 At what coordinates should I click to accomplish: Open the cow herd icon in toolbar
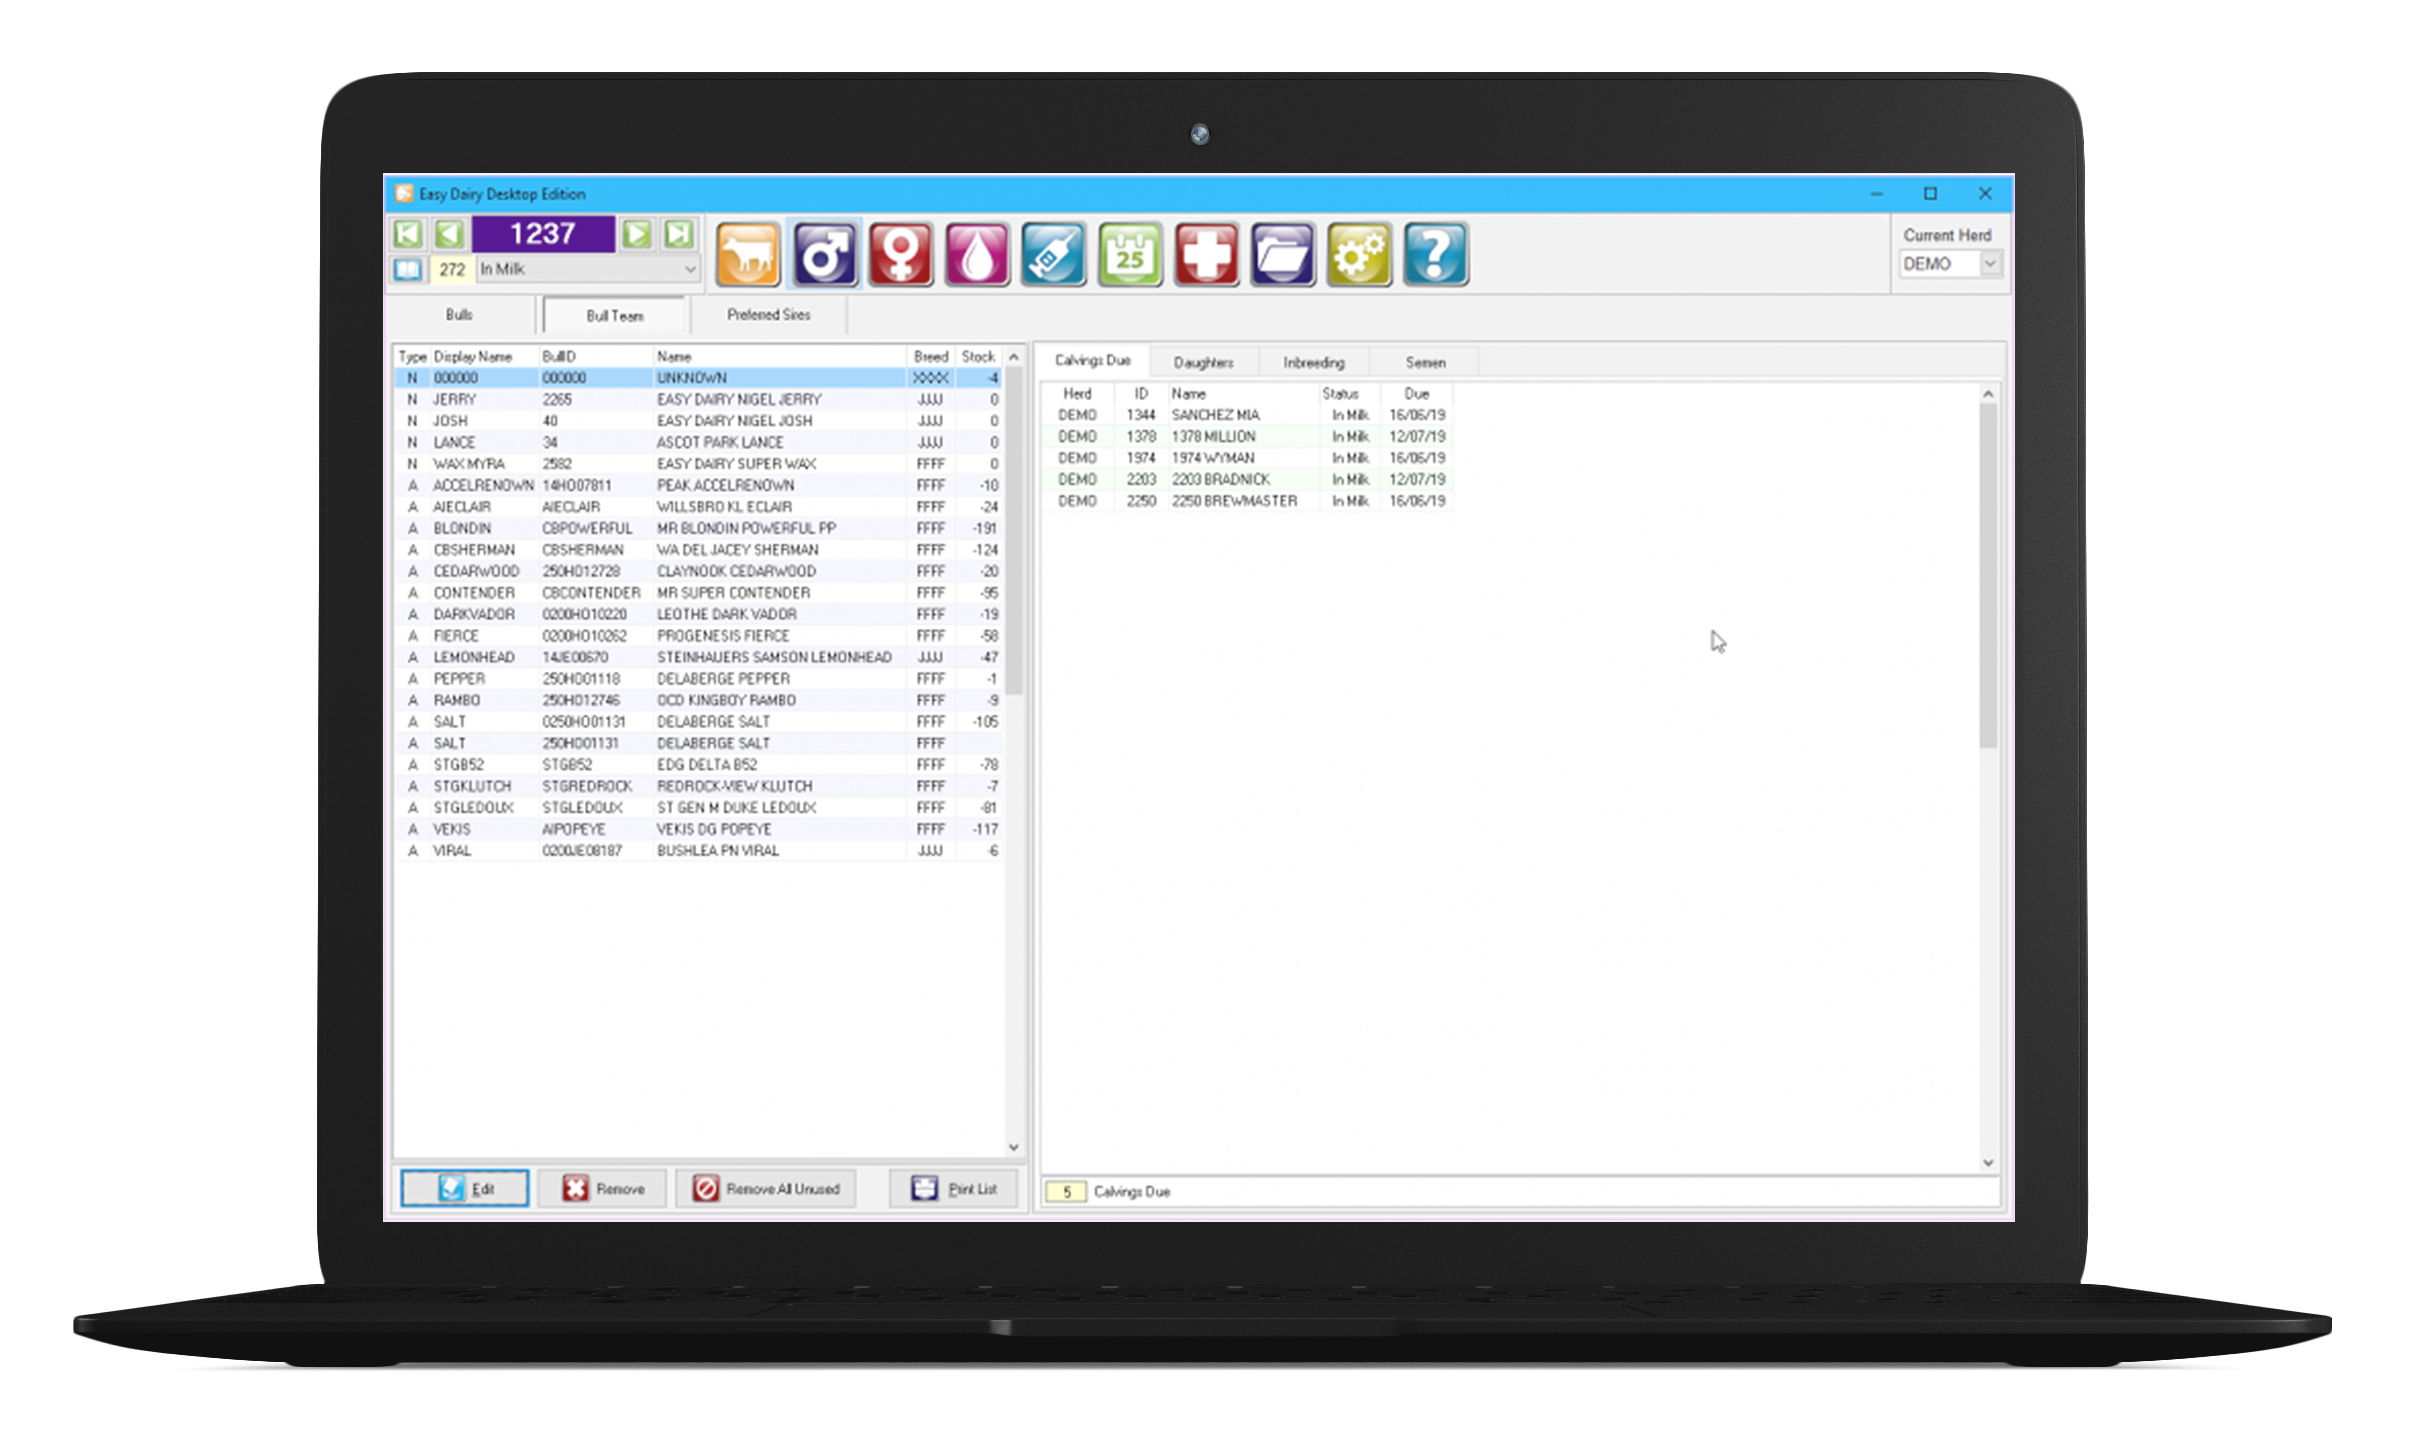(x=748, y=254)
